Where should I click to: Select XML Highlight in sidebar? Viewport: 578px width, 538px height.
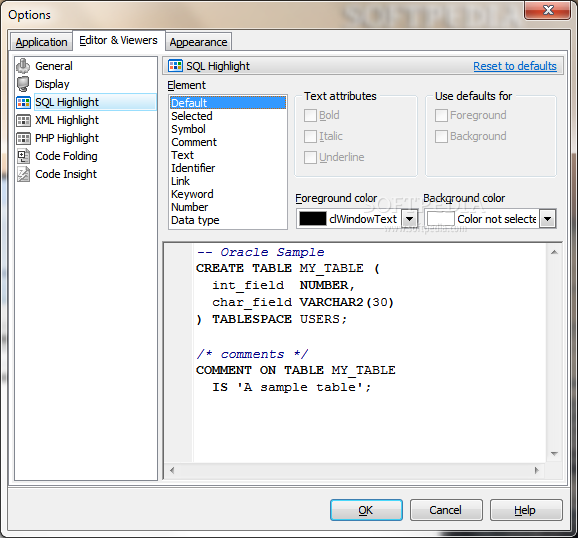[x=67, y=120]
